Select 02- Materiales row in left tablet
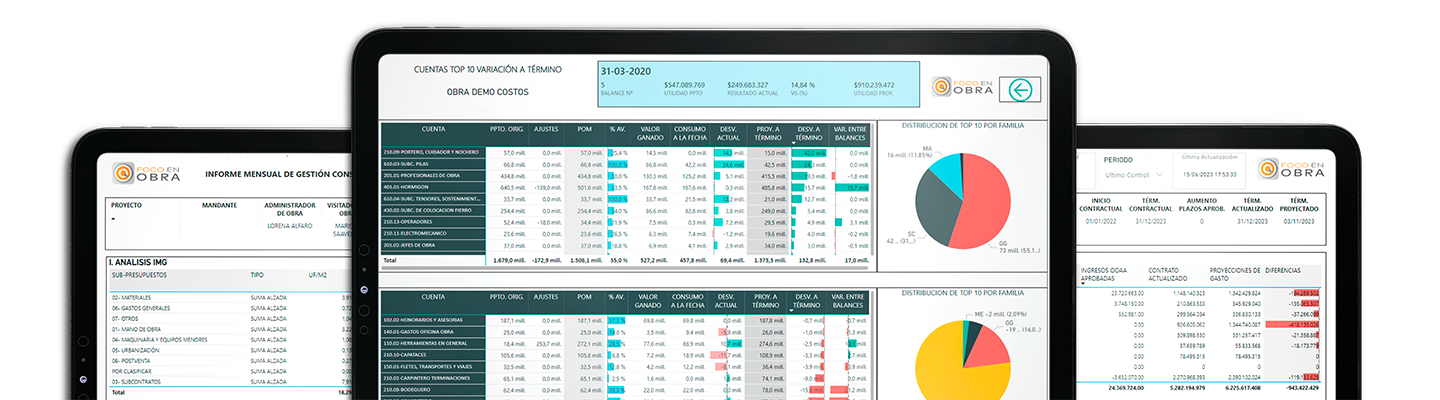This screenshot has height=400, width=1440. coord(230,297)
